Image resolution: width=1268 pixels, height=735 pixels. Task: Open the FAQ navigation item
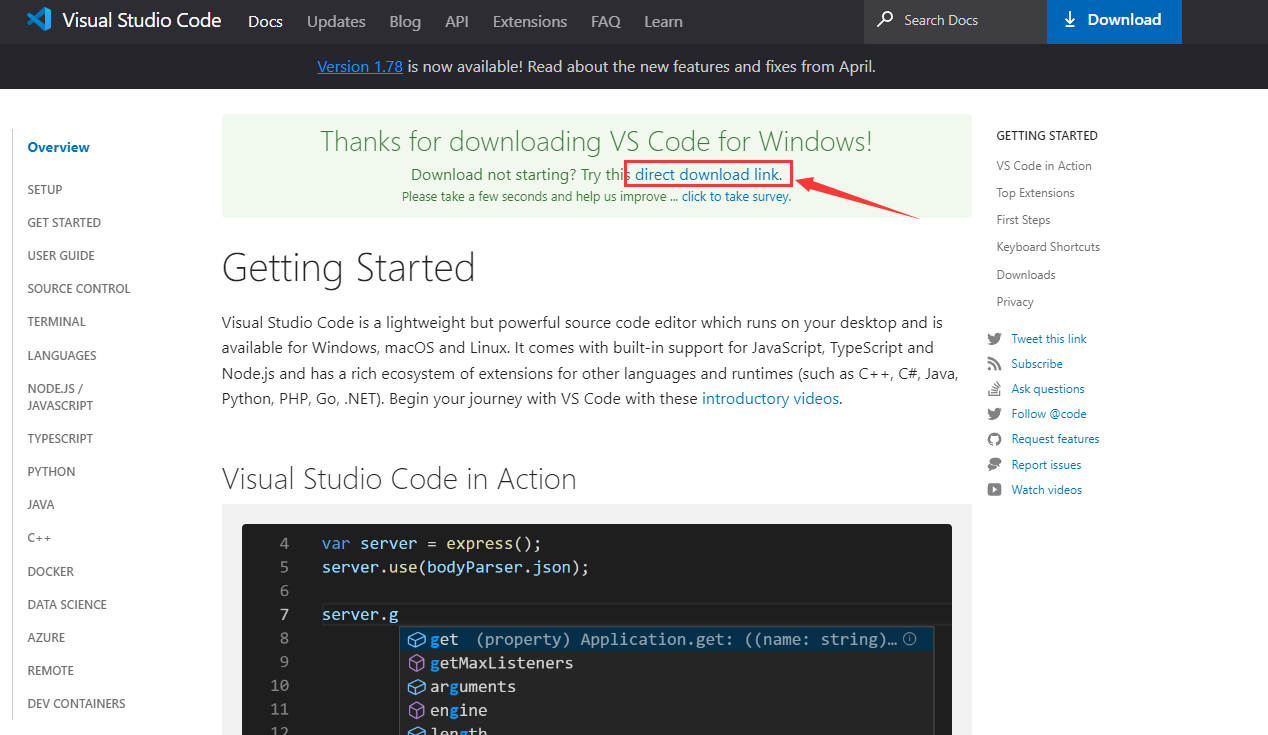[606, 21]
